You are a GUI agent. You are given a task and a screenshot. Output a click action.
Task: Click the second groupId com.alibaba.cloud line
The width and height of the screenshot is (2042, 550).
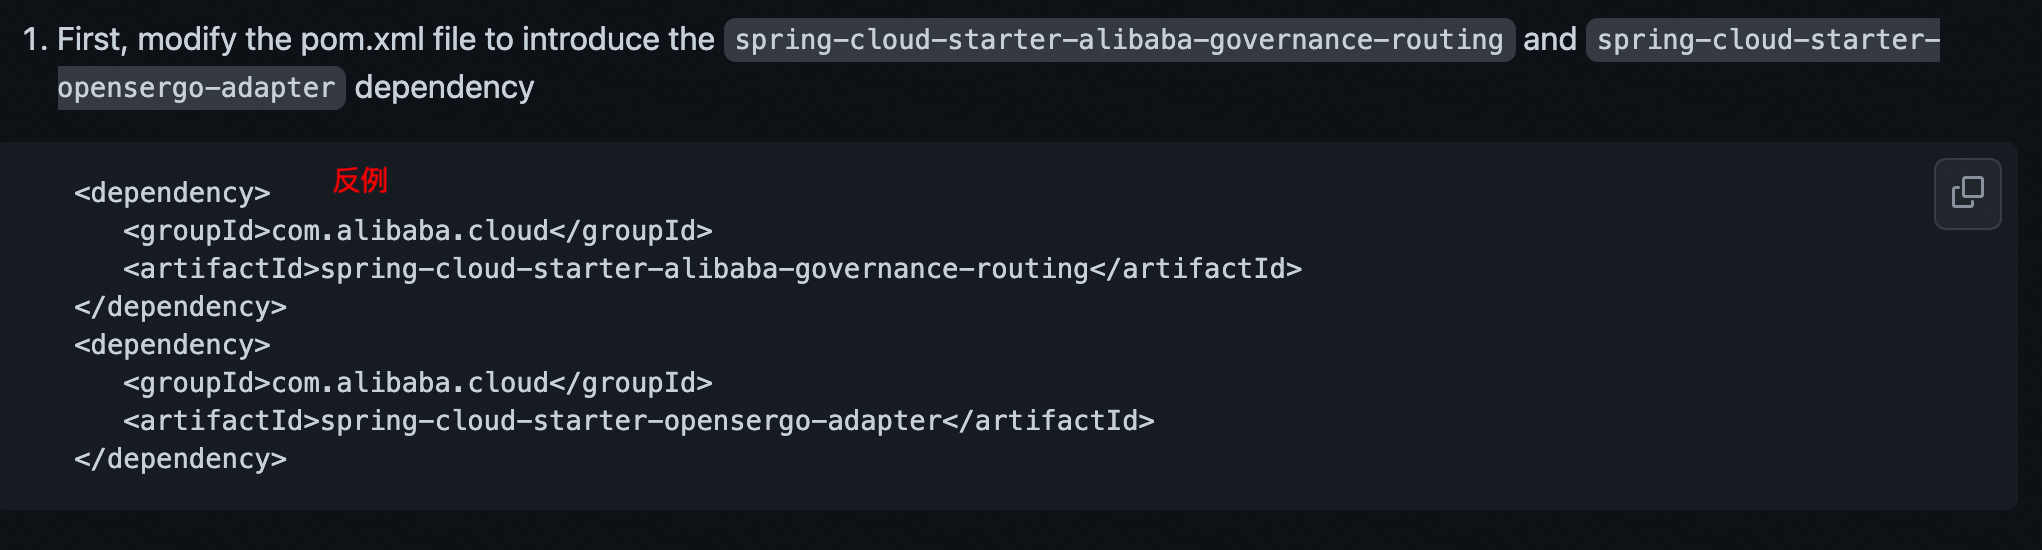[x=418, y=383]
